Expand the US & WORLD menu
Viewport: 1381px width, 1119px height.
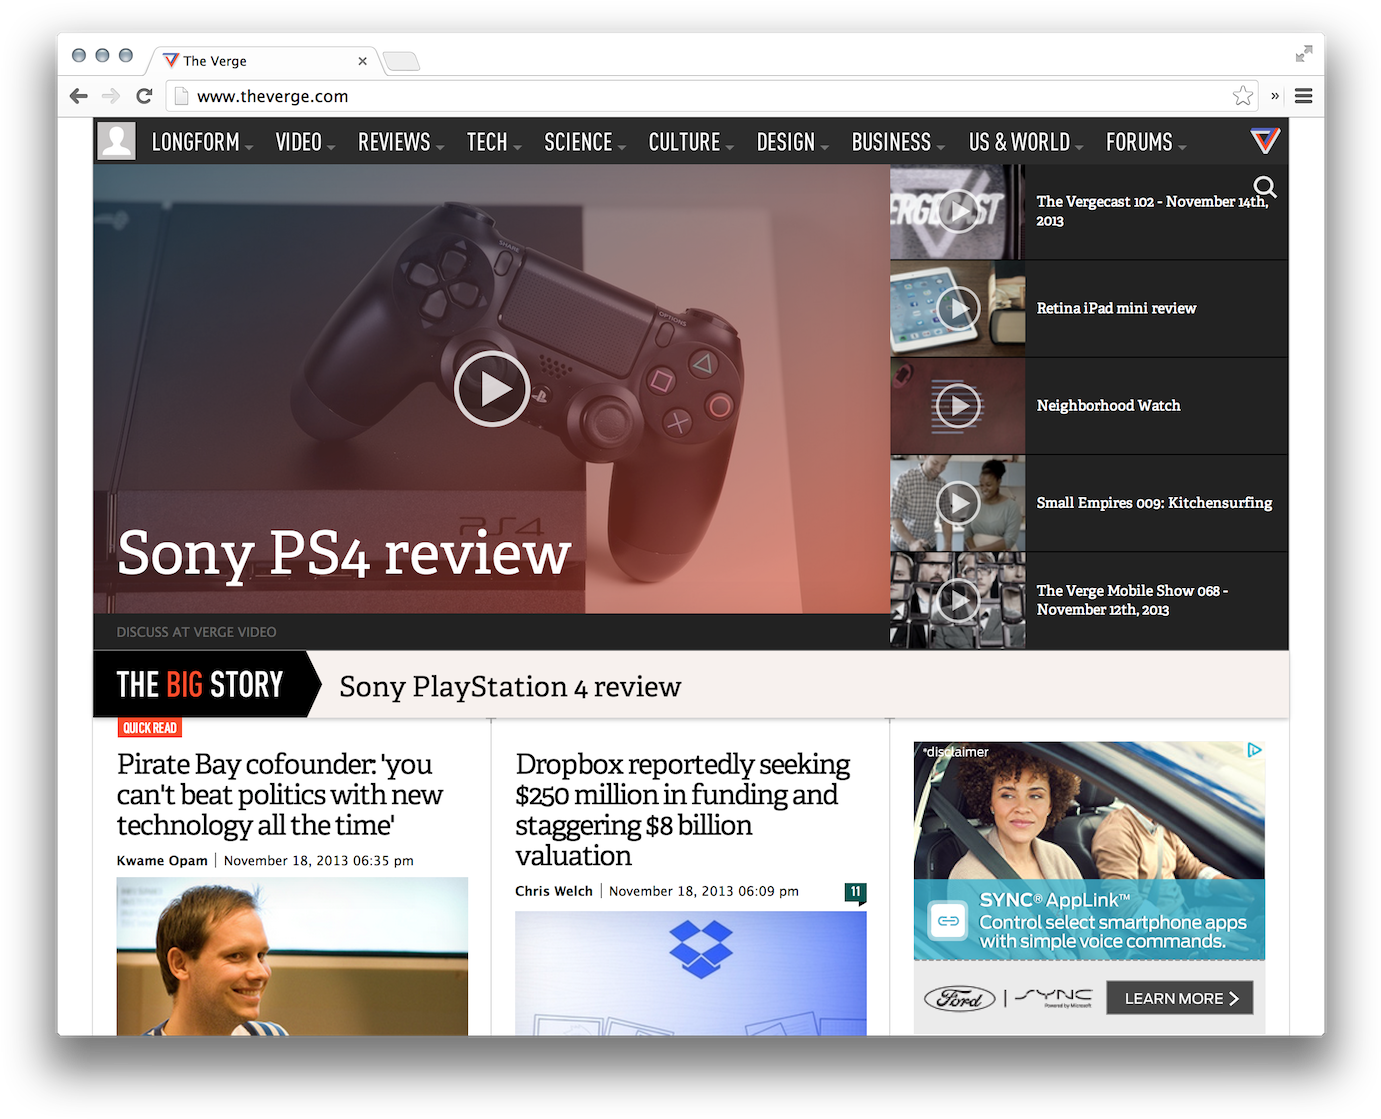point(1026,142)
